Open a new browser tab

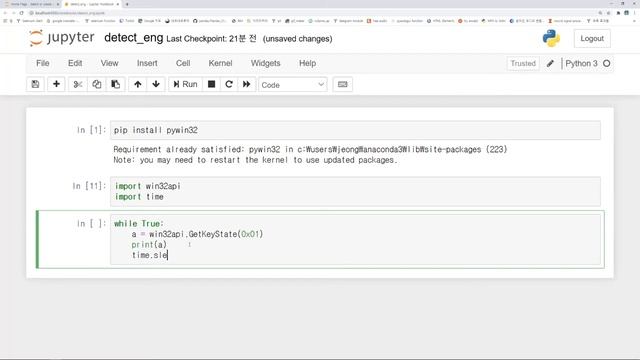127,4
